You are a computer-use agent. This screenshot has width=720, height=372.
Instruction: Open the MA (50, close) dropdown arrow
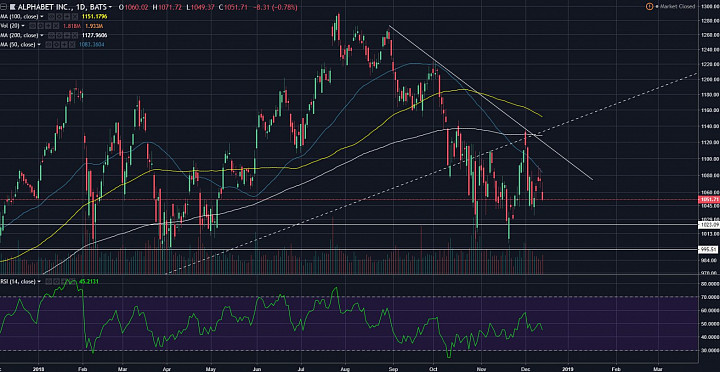(x=39, y=45)
